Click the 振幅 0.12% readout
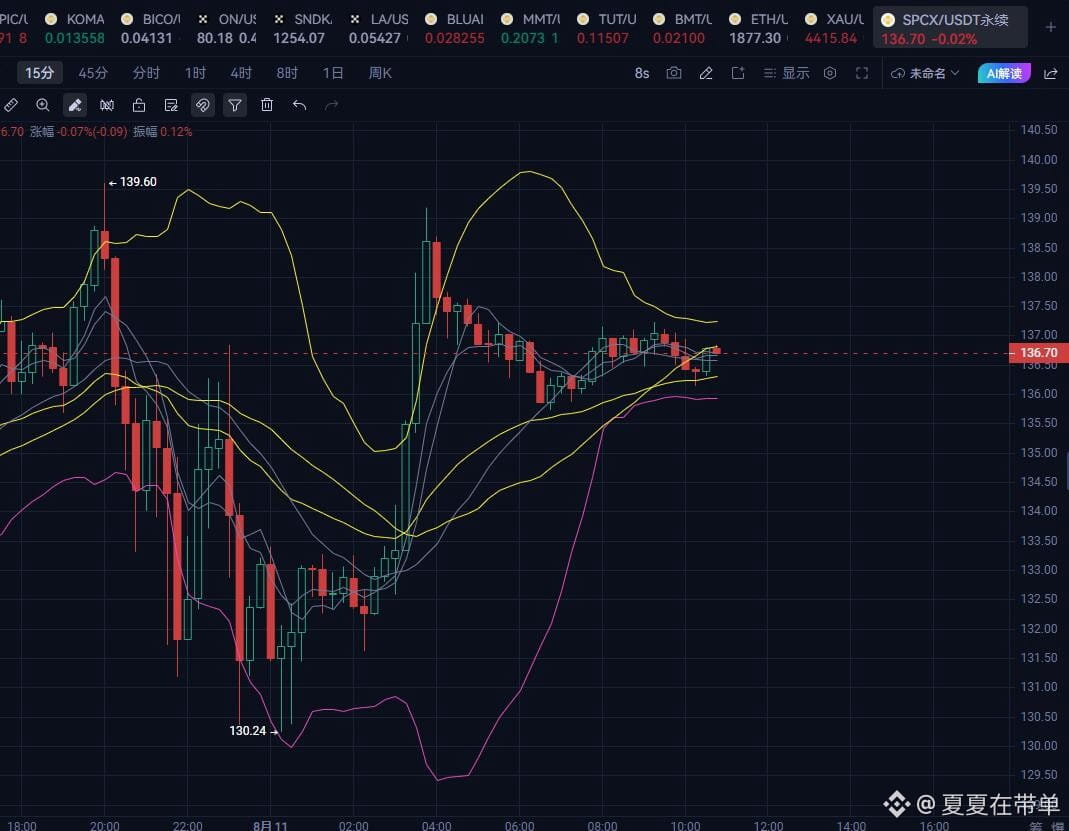Viewport: 1069px width, 831px height. point(162,132)
